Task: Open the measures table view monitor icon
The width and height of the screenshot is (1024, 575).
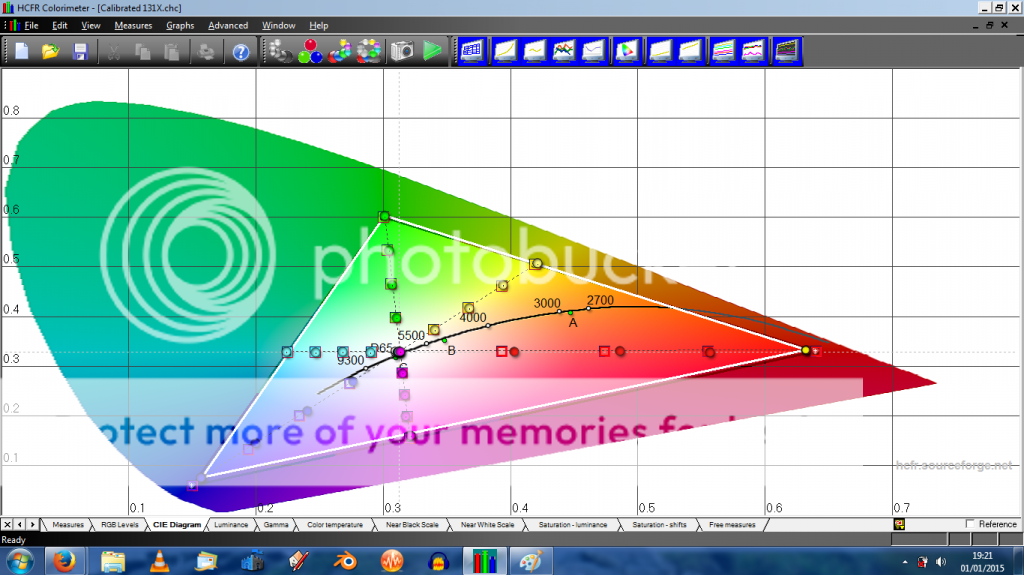Action: point(472,51)
